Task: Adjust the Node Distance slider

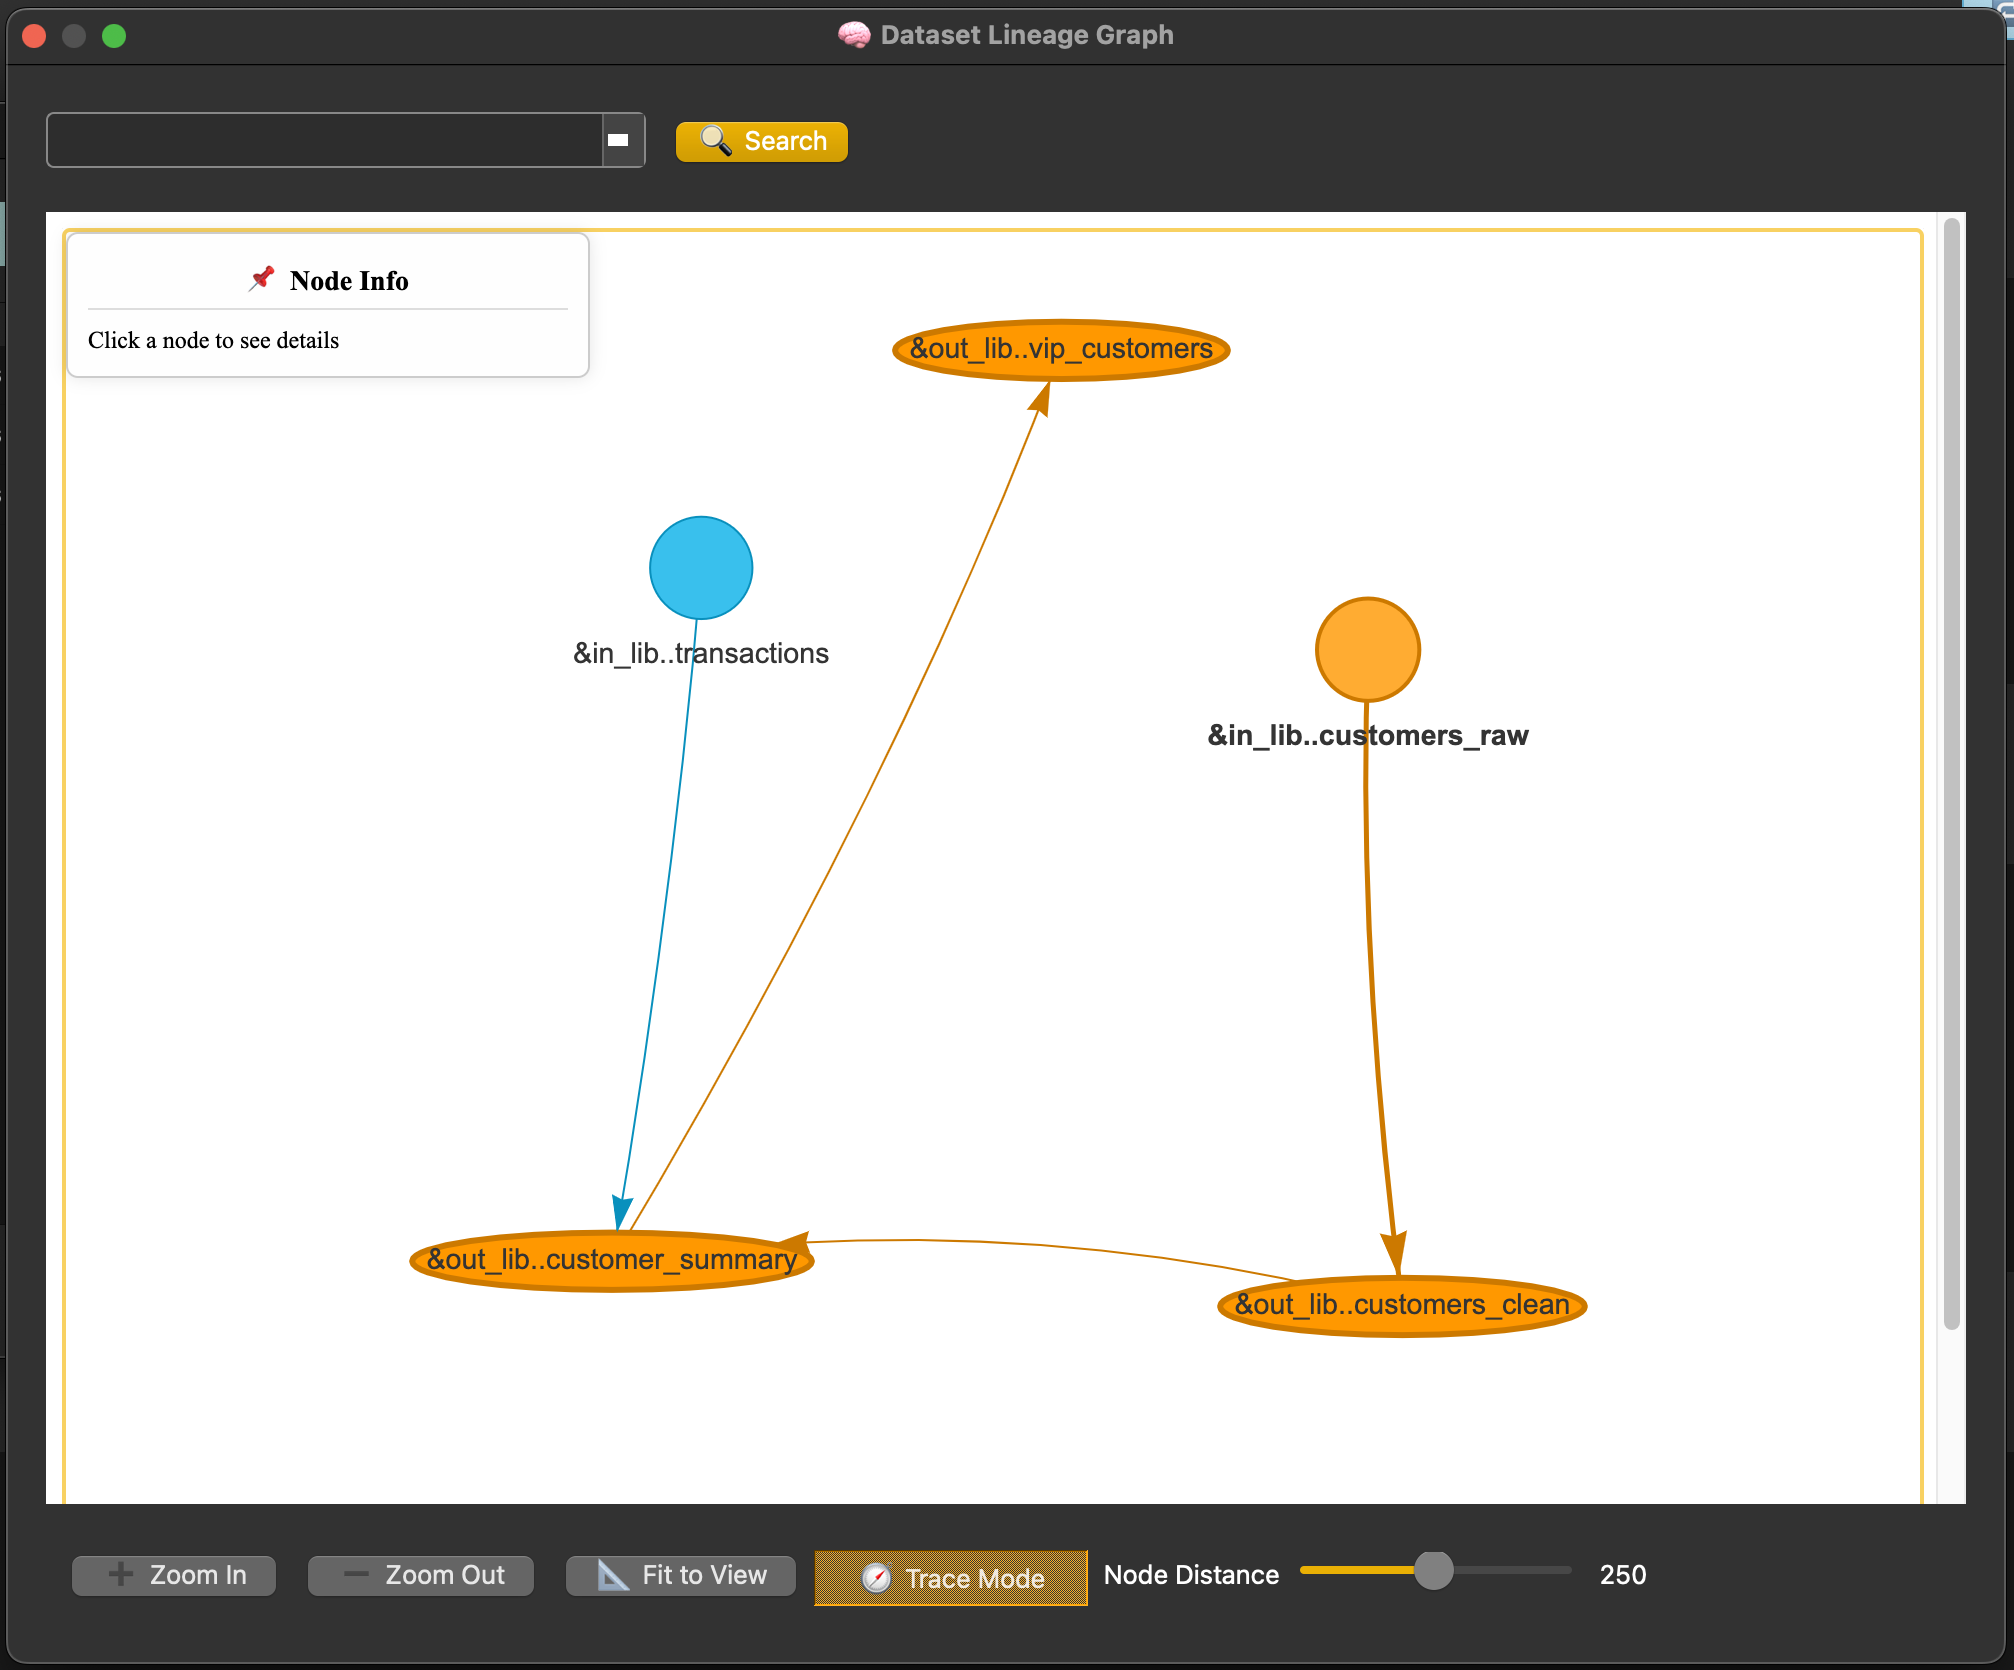Action: pyautogui.click(x=1435, y=1573)
